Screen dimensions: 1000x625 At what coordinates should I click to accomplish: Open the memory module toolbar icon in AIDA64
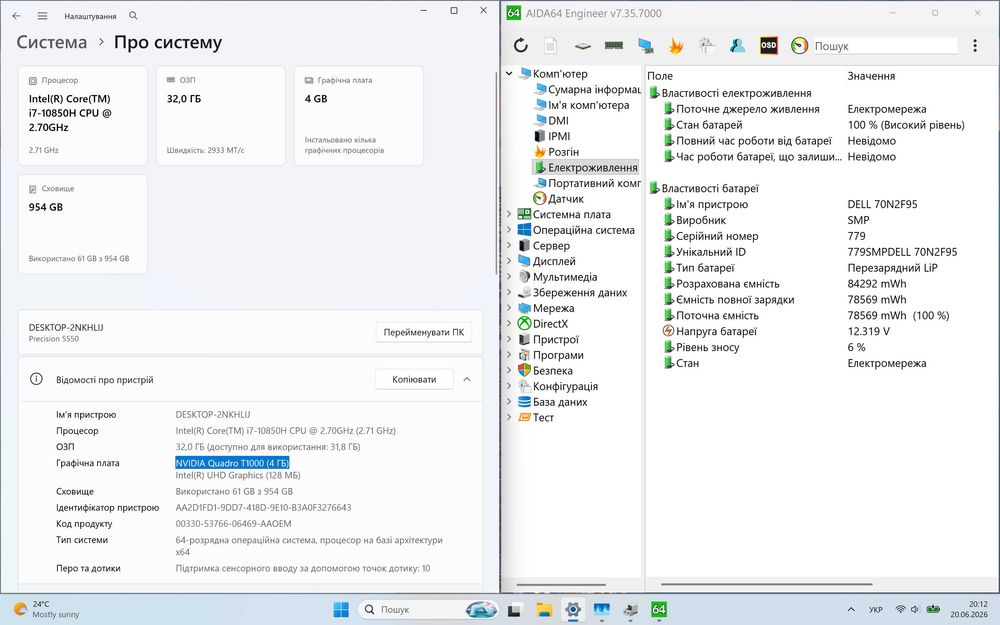[x=614, y=45]
